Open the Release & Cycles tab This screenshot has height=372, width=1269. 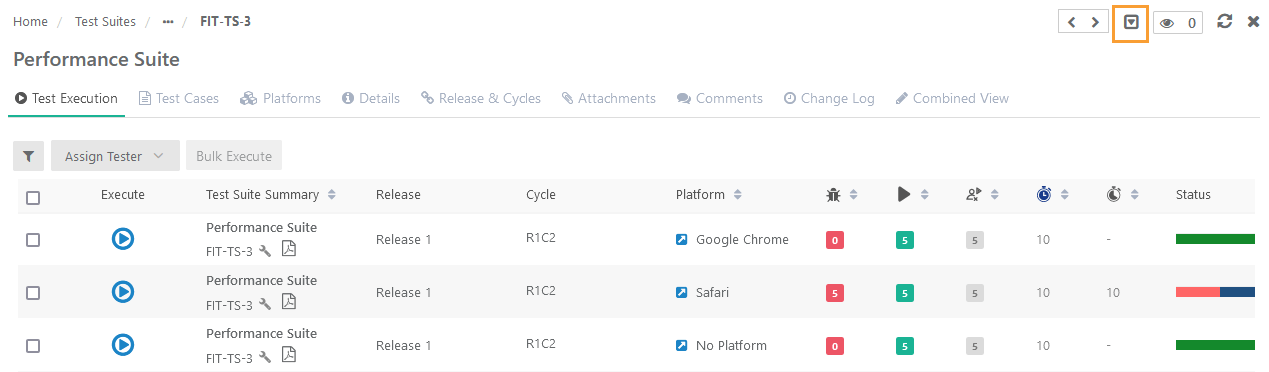pyautogui.click(x=481, y=98)
